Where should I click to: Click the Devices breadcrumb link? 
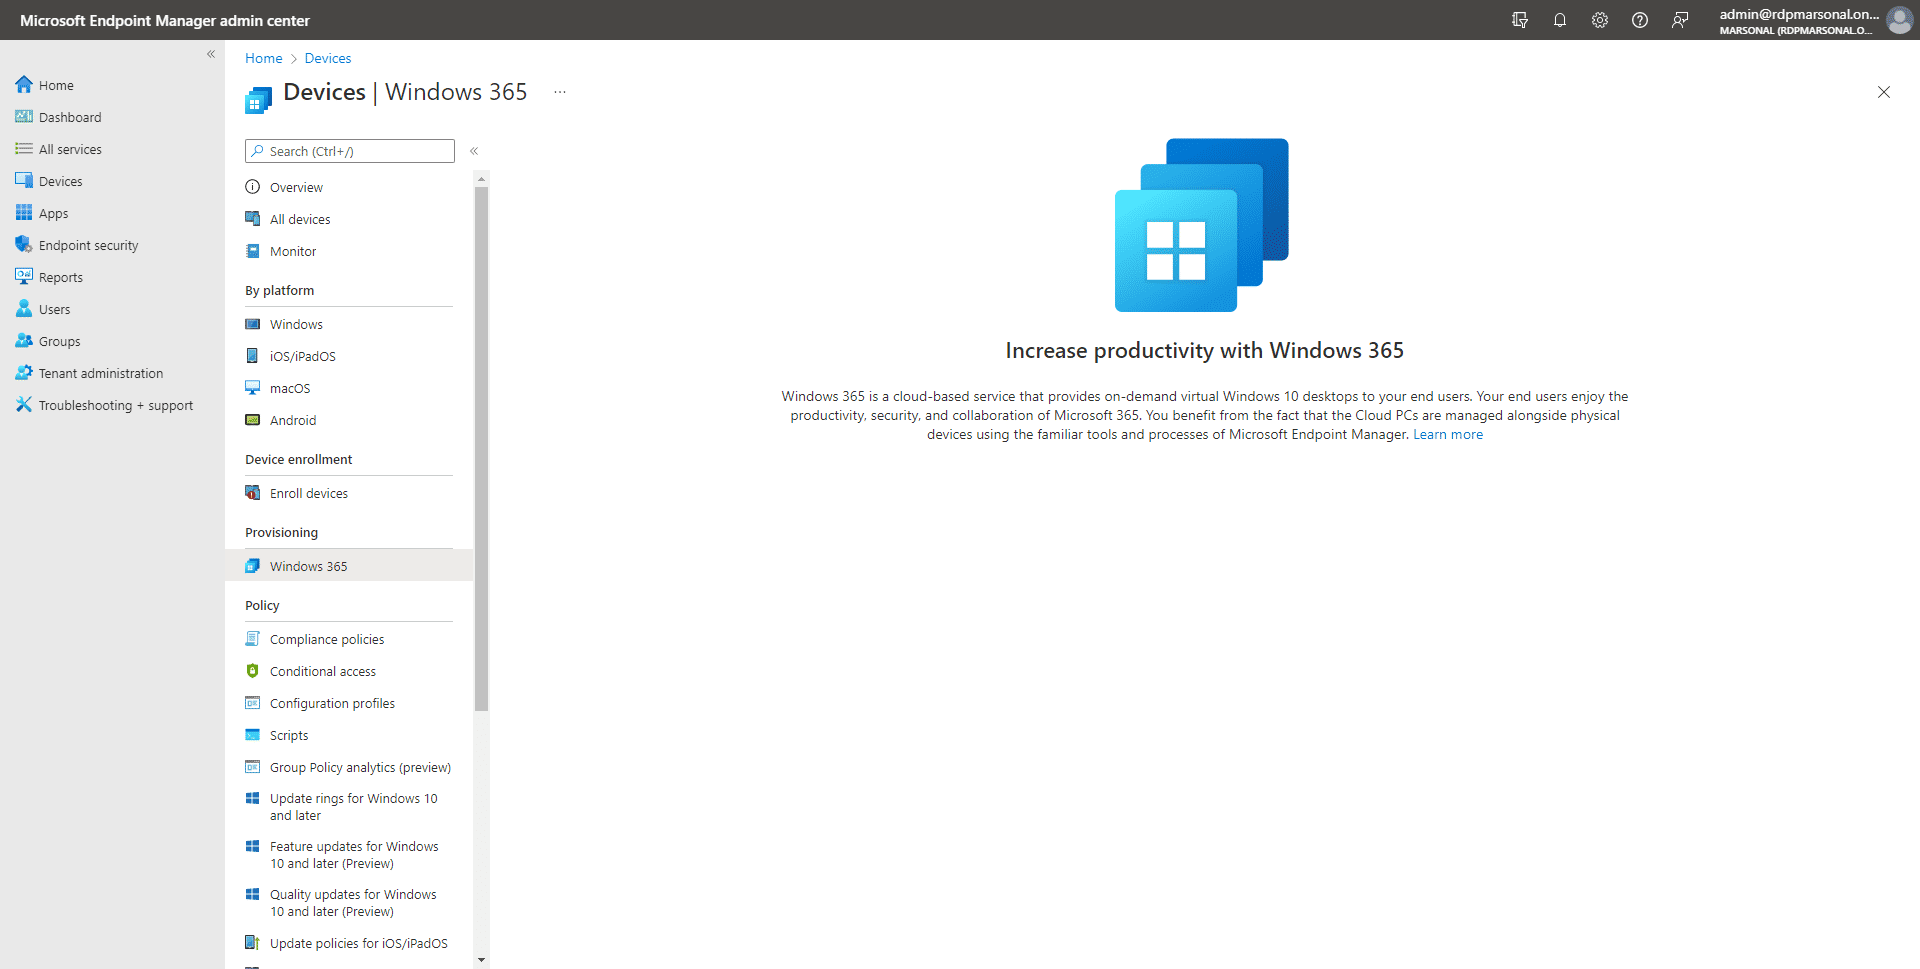click(328, 58)
